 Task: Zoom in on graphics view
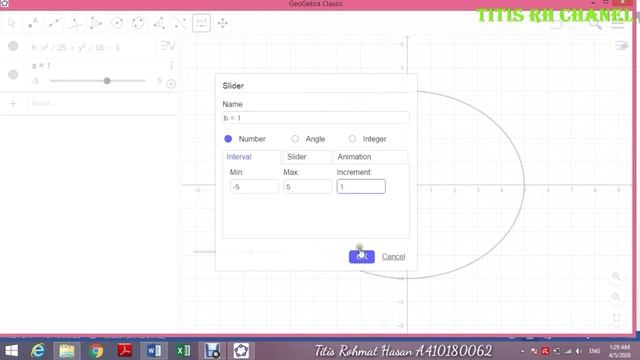(x=616, y=277)
